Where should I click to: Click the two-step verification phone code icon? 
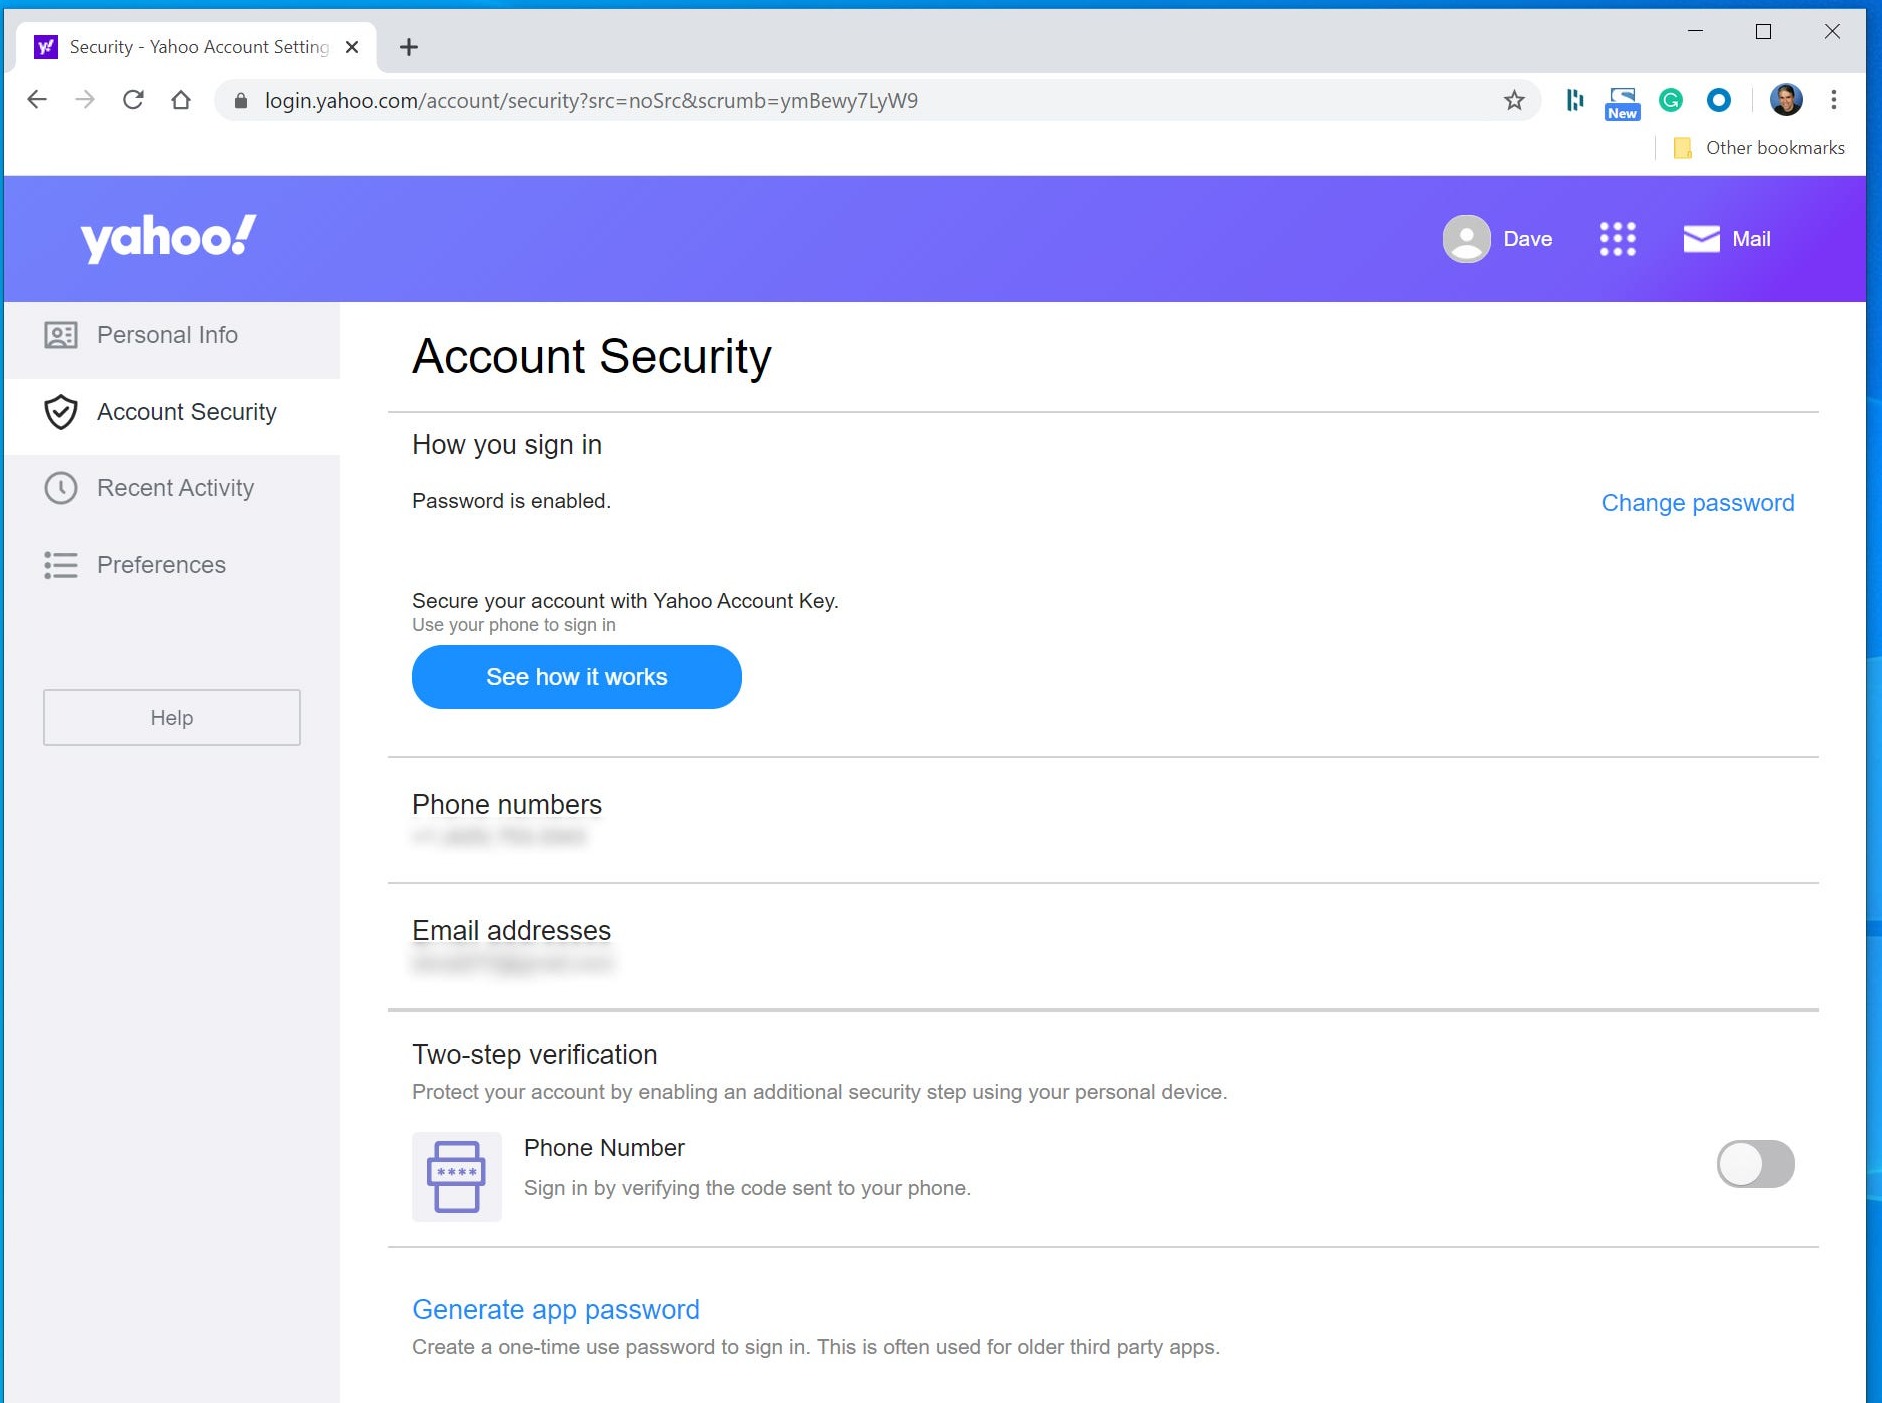tap(457, 1177)
